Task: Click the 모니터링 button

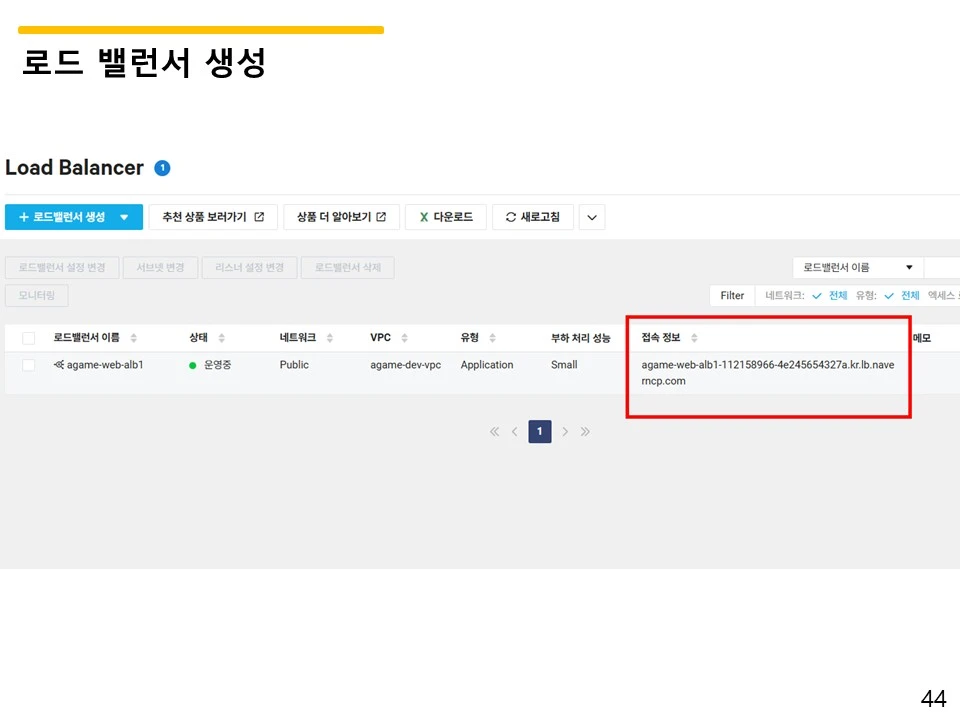Action: click(x=36, y=295)
